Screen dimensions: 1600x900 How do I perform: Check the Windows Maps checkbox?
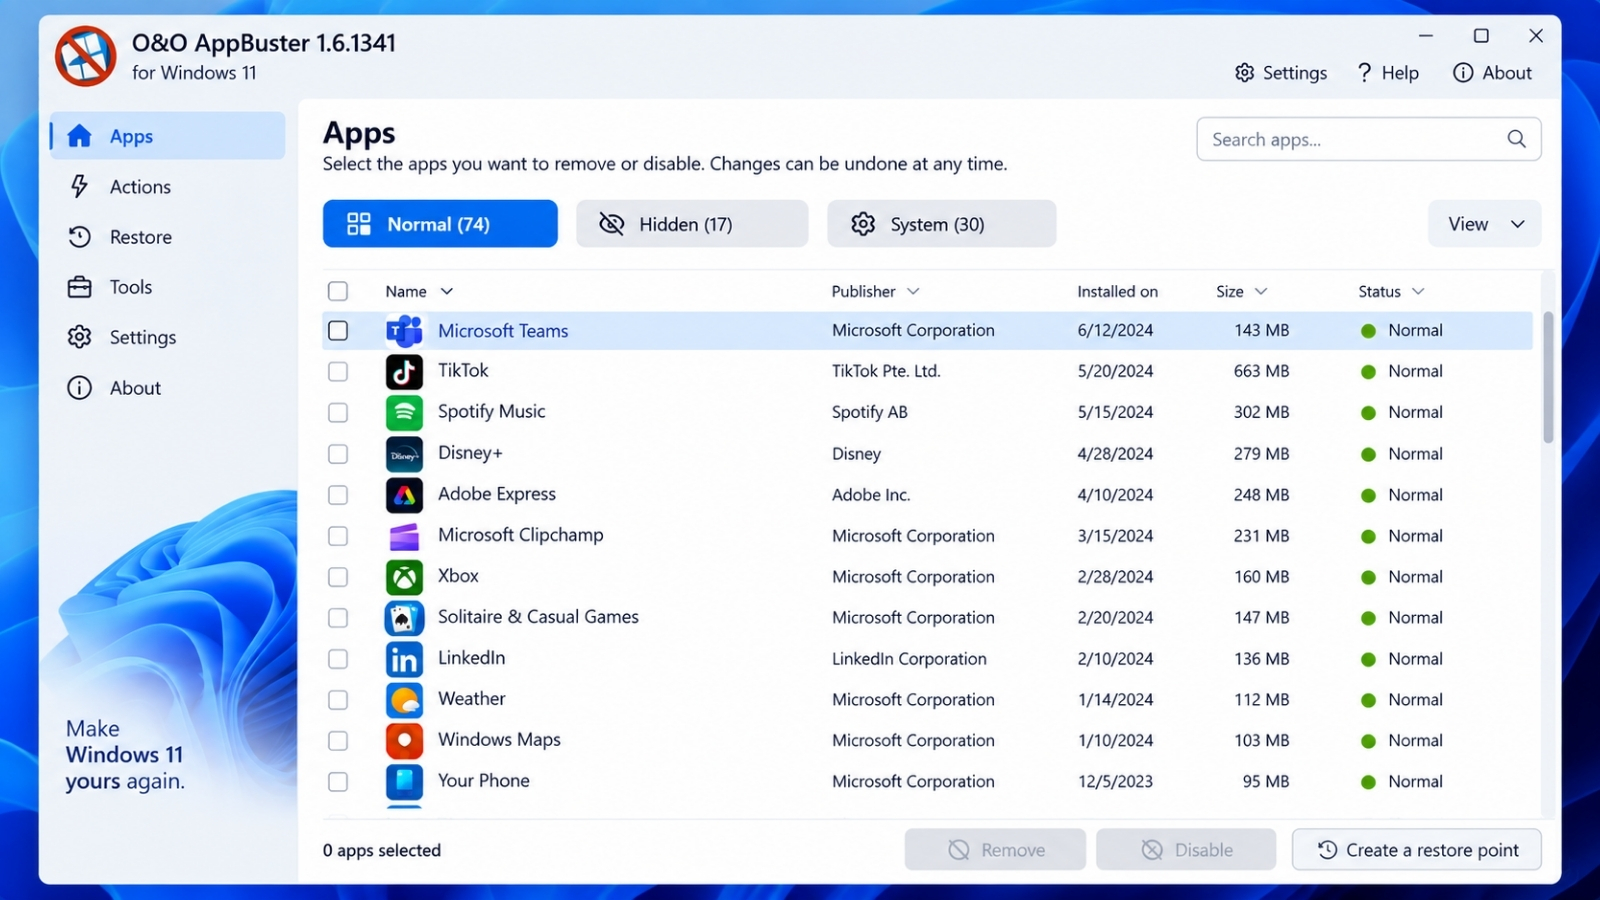click(338, 741)
